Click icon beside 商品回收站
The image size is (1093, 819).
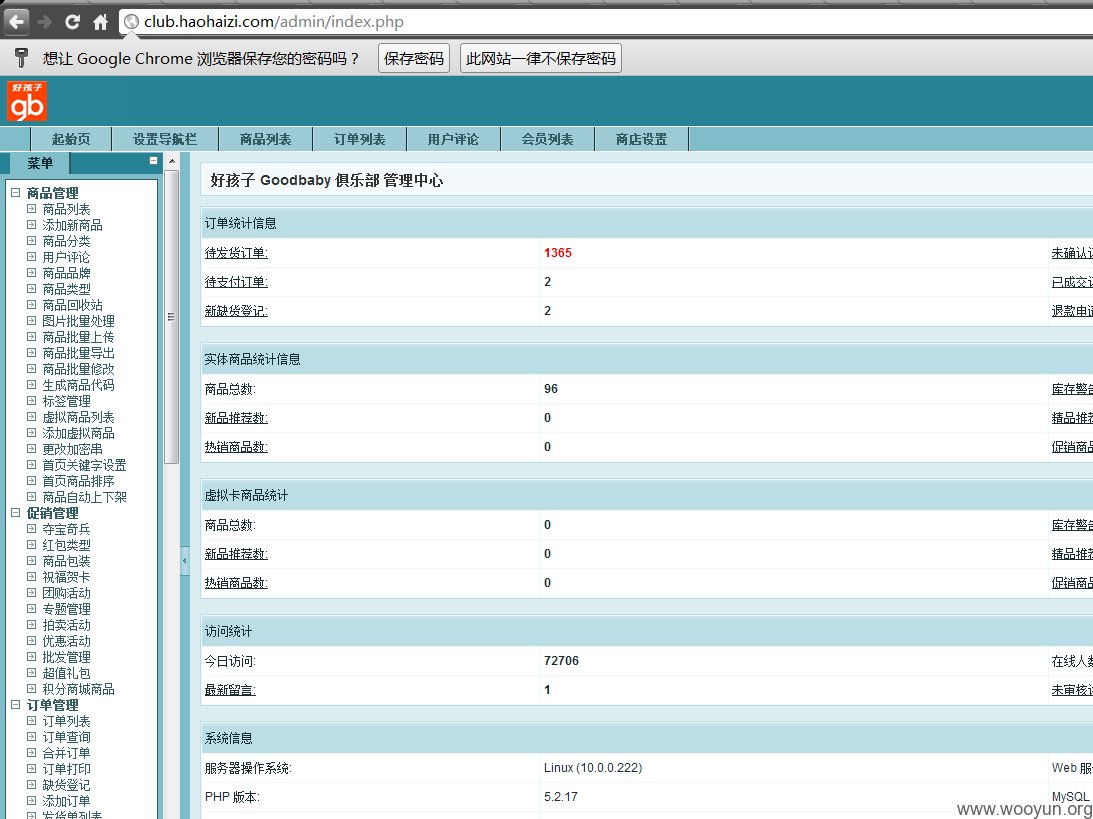pyautogui.click(x=31, y=305)
